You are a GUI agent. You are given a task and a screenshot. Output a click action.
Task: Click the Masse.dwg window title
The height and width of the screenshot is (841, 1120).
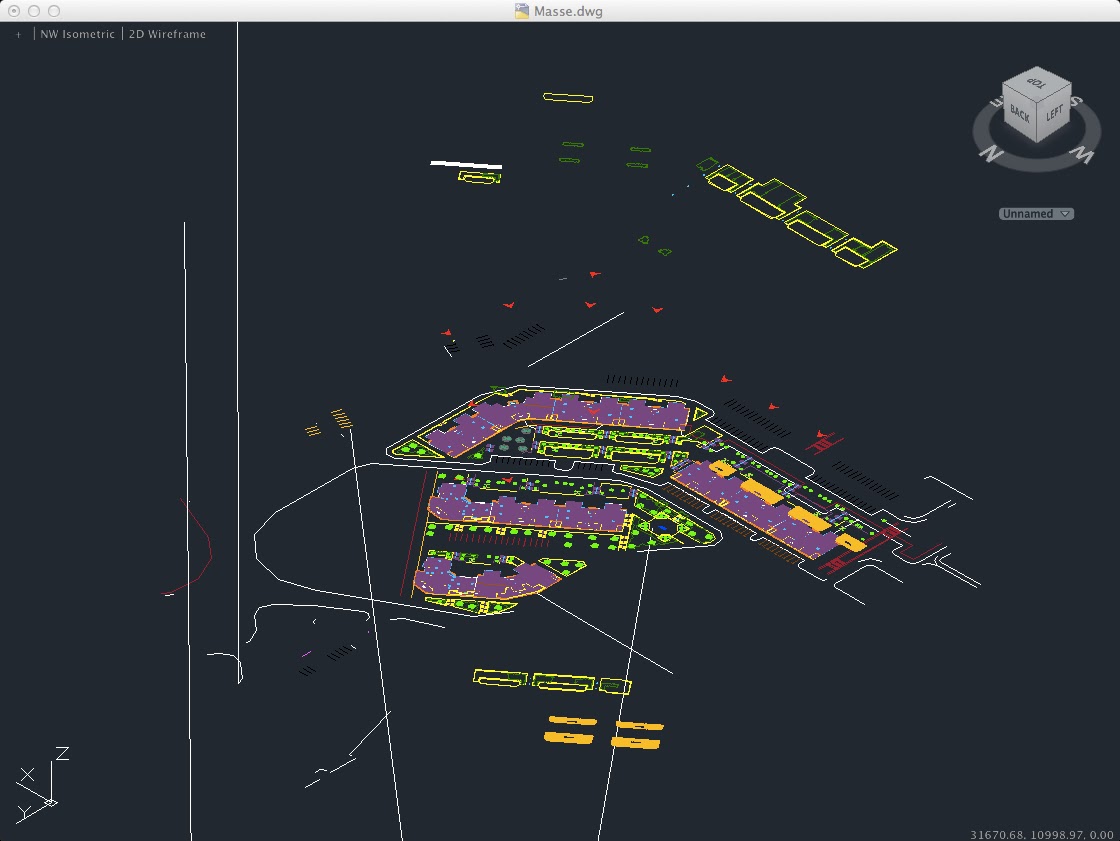tap(568, 11)
